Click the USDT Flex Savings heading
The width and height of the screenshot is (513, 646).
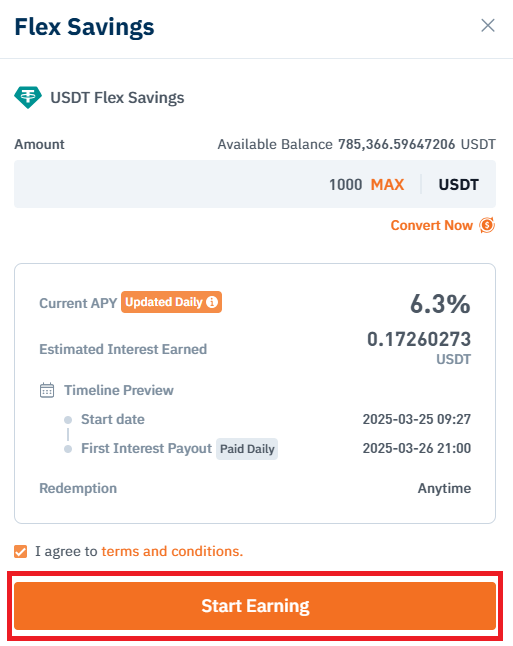[117, 98]
